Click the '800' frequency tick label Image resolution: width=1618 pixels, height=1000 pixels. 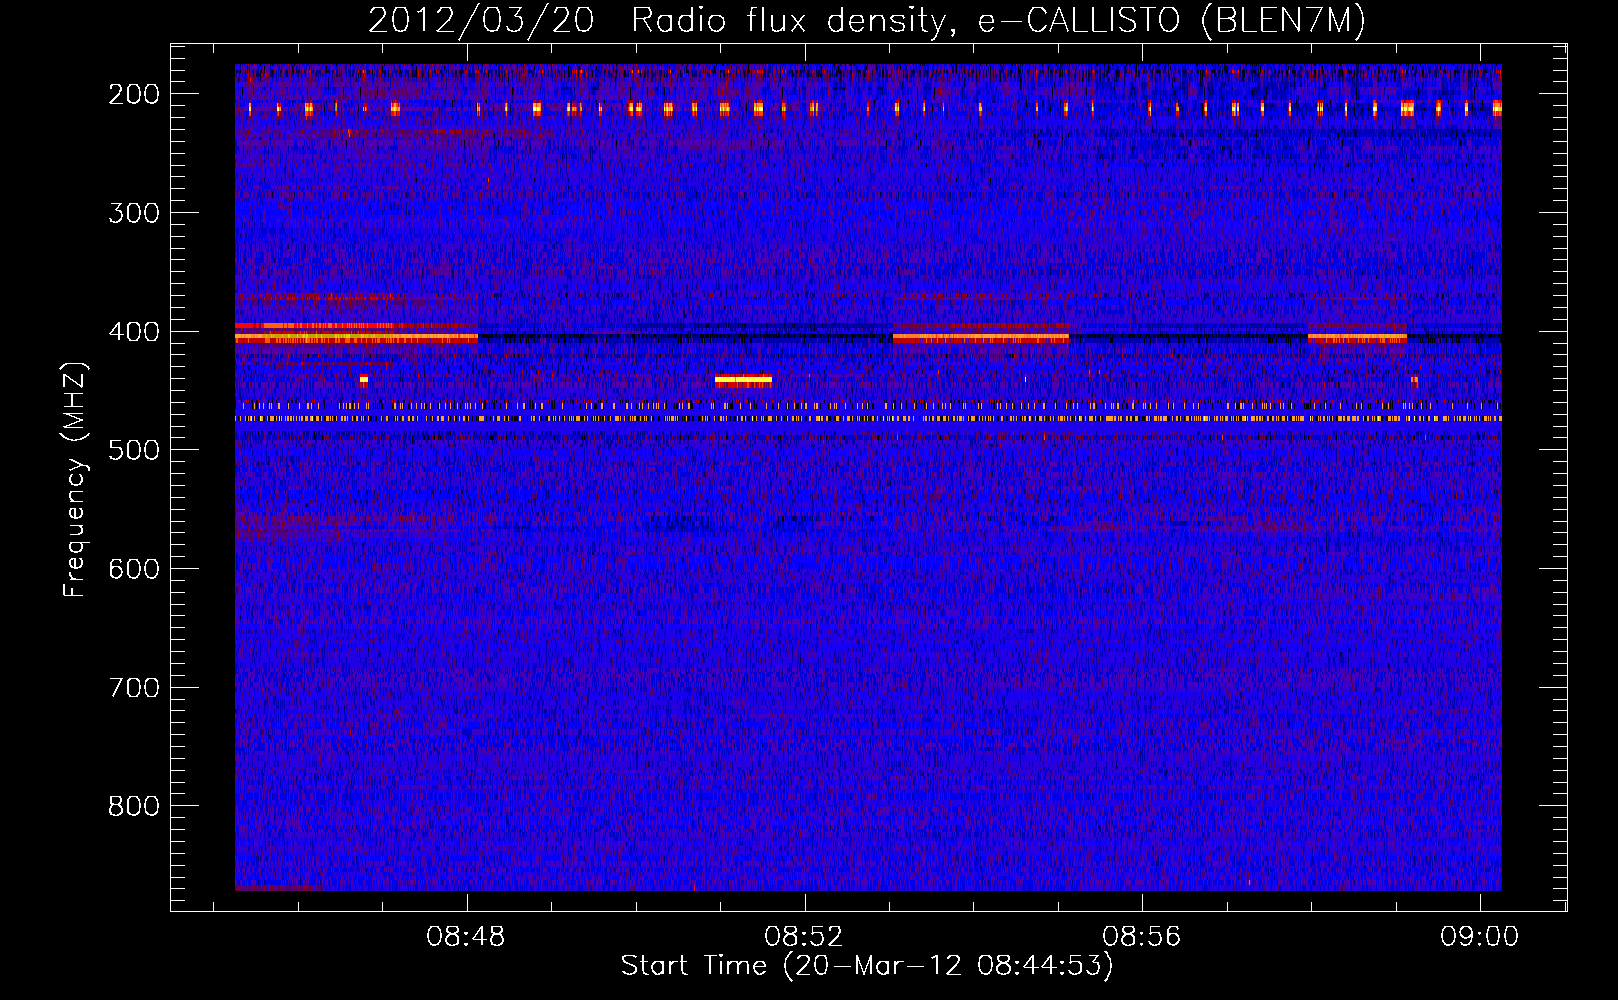point(134,806)
